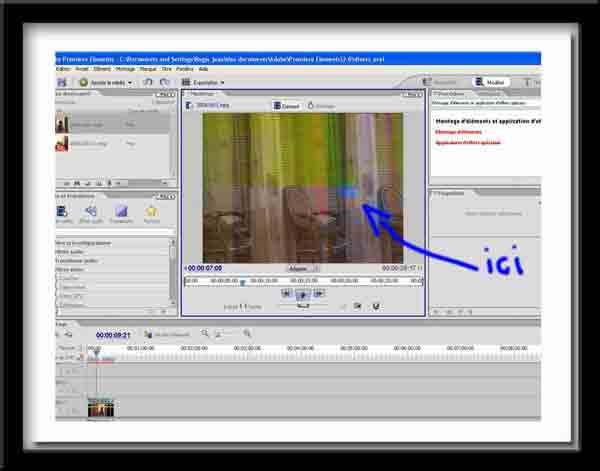Click the monitor time ruler playhead marker
The image size is (600, 471).
[242, 283]
